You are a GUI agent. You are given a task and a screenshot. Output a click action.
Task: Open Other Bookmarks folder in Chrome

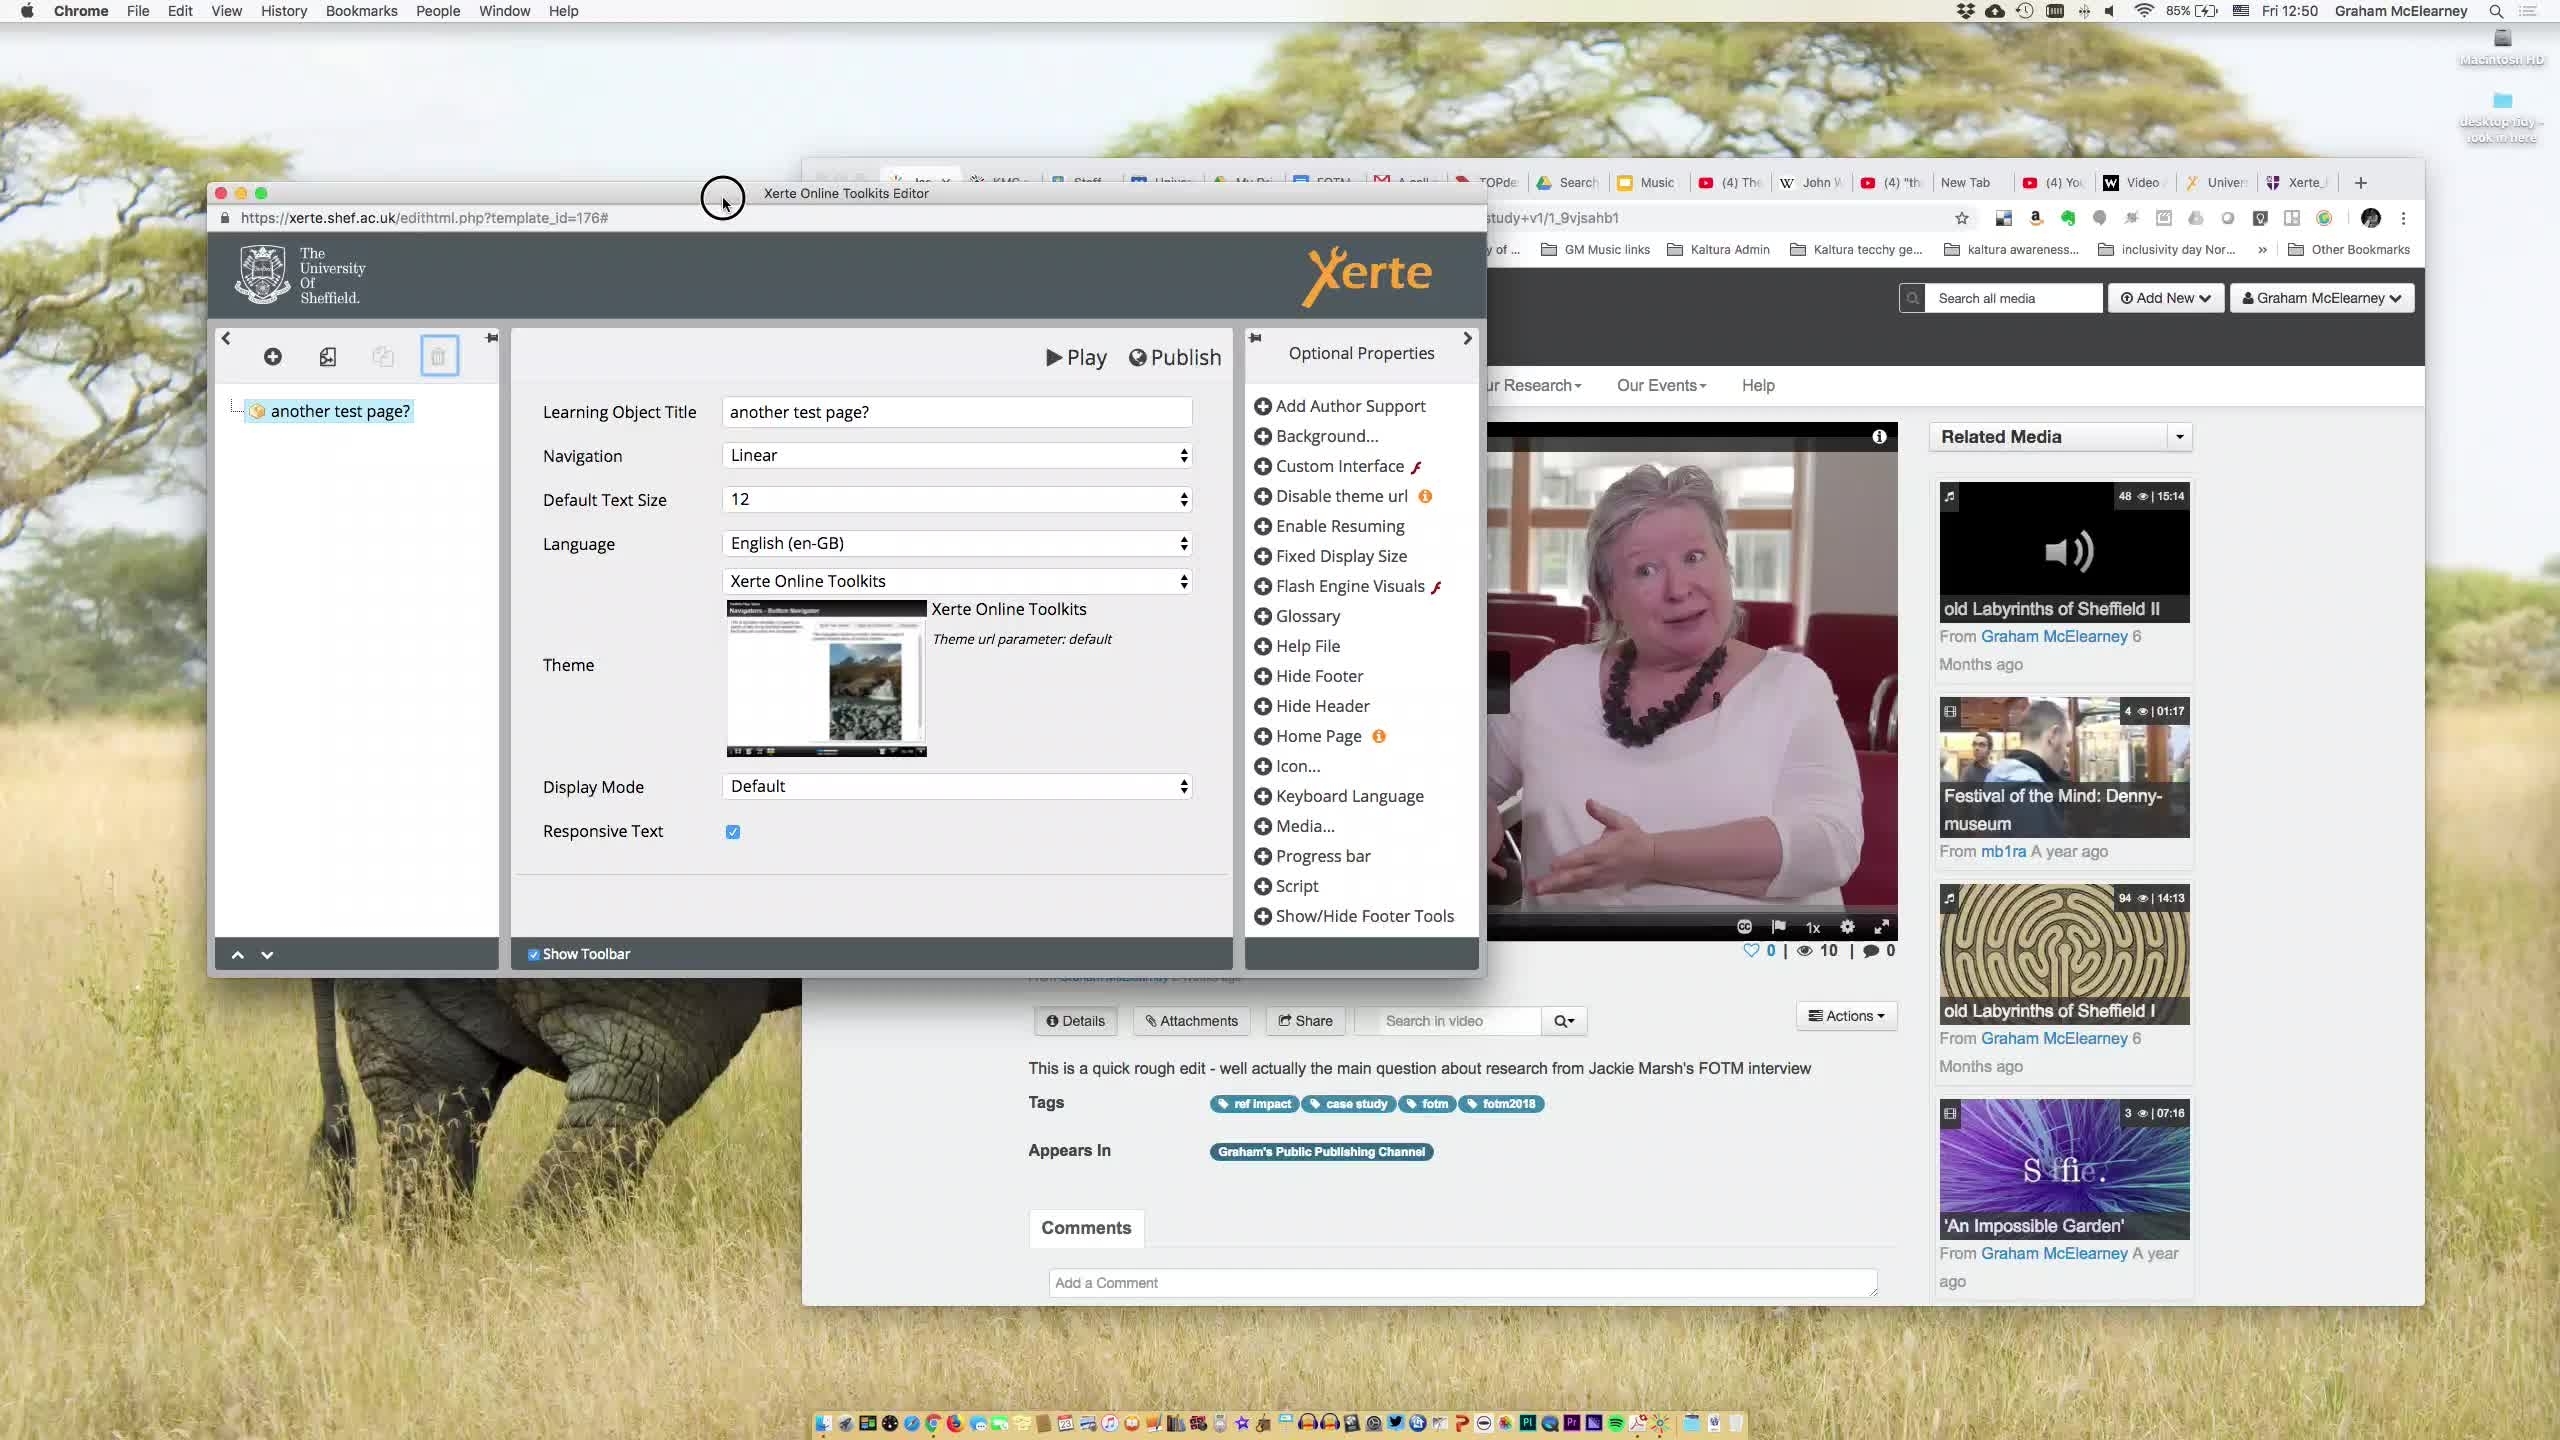point(2349,250)
